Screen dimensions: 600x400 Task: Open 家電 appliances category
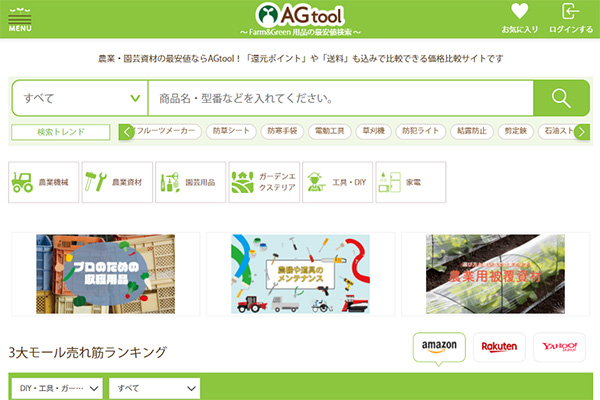point(411,182)
